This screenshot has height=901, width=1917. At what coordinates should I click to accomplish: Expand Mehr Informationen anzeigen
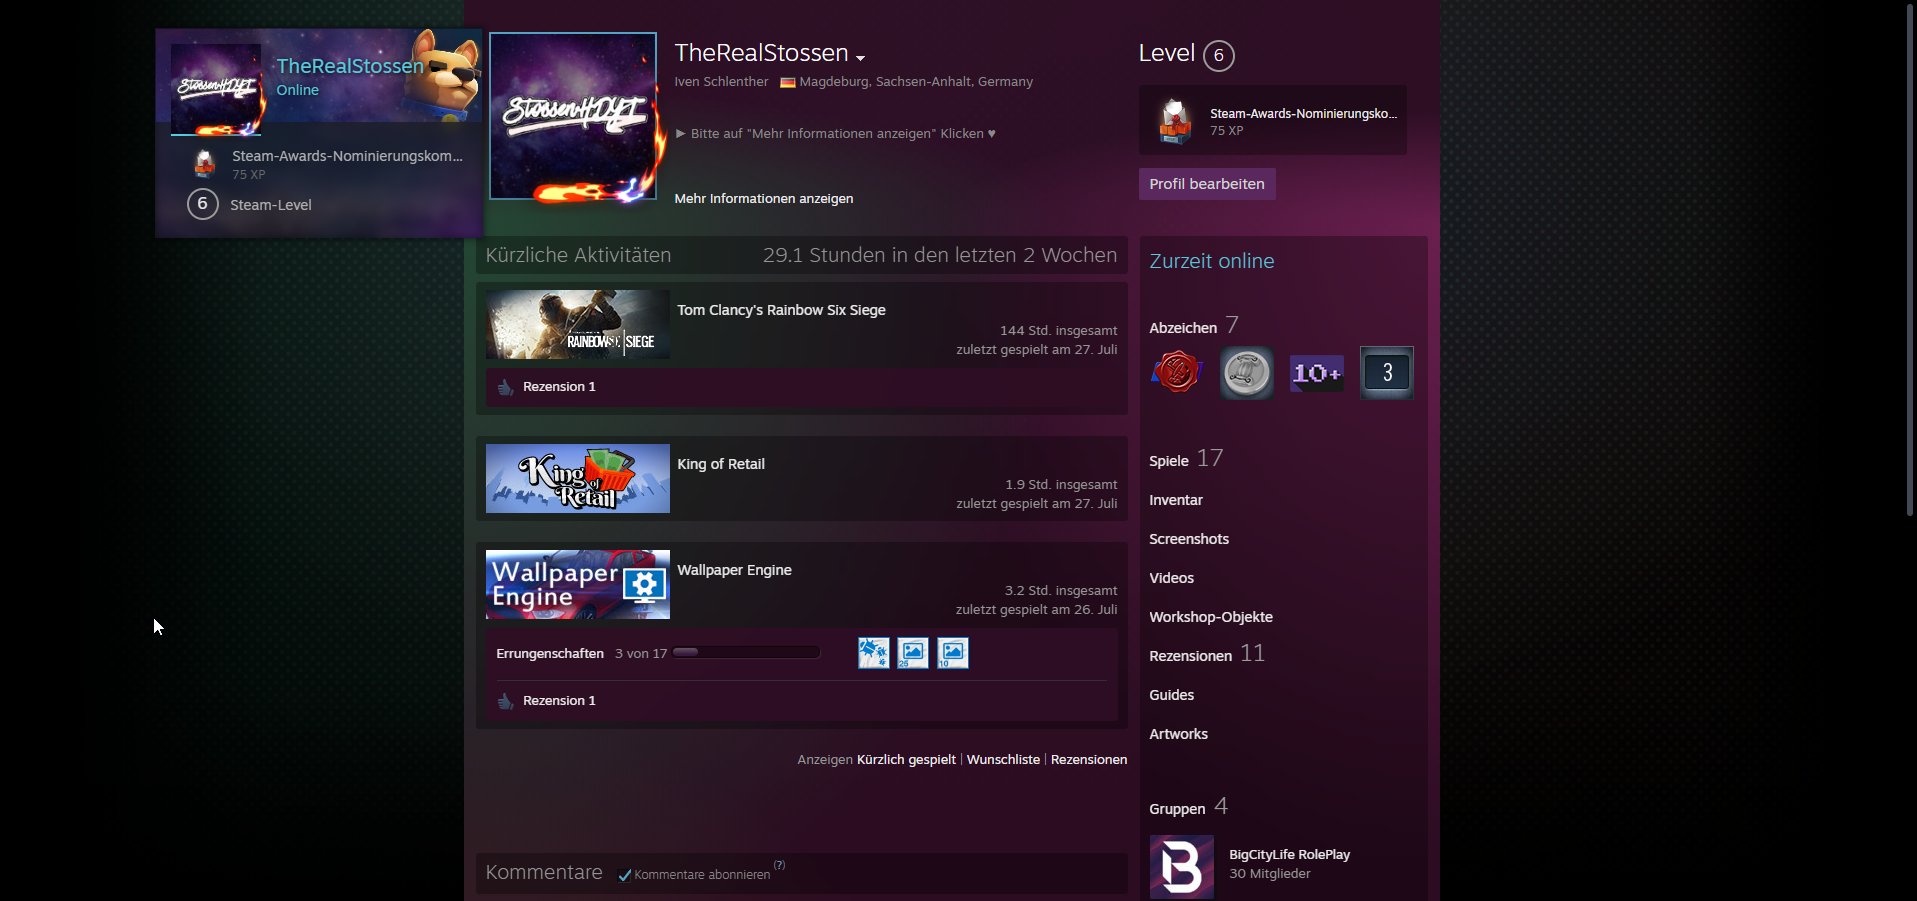[763, 199]
